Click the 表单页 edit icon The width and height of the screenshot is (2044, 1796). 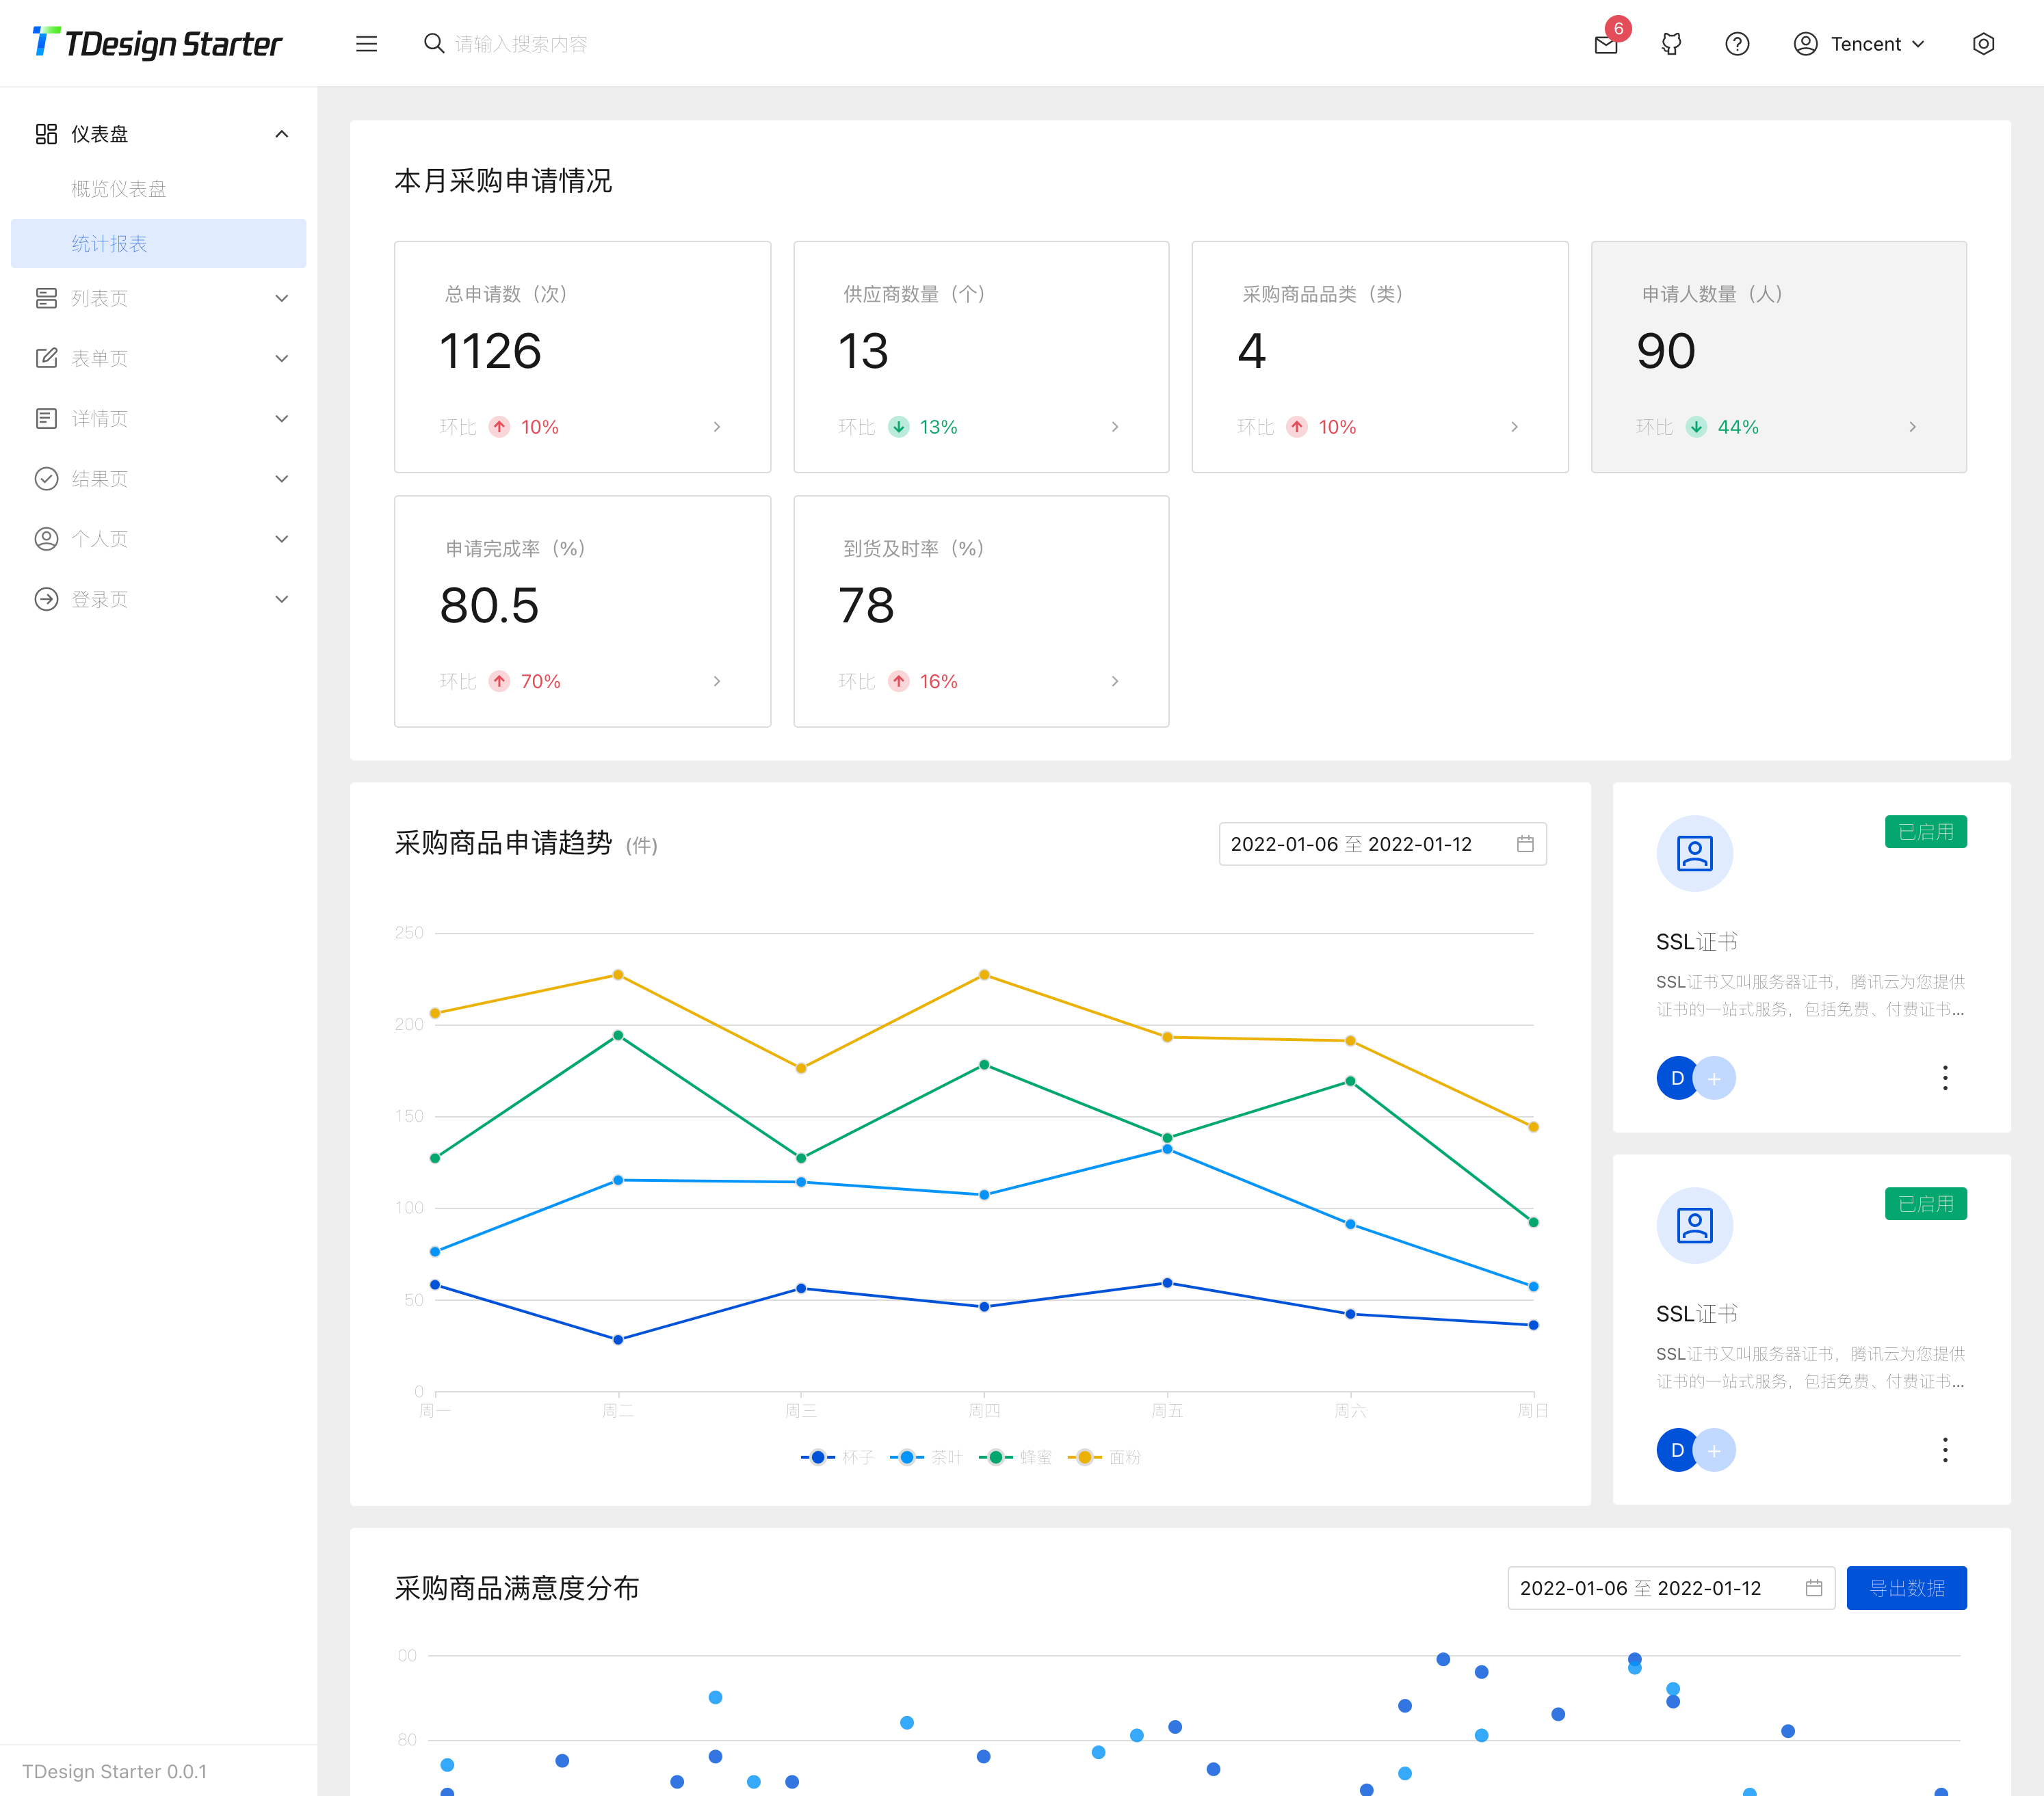coord(46,358)
